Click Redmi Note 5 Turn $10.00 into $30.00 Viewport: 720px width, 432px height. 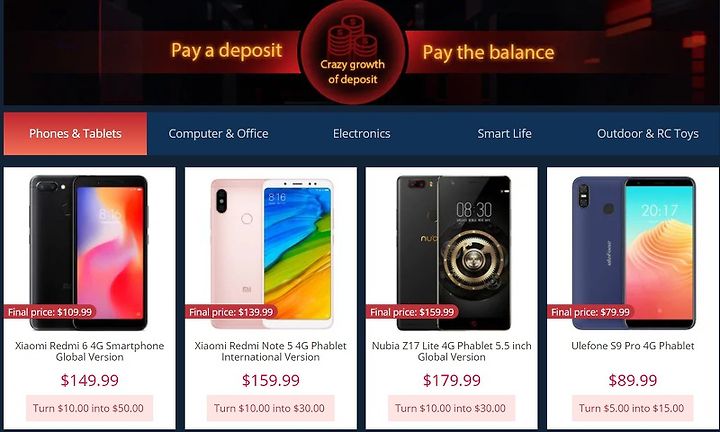coord(270,408)
